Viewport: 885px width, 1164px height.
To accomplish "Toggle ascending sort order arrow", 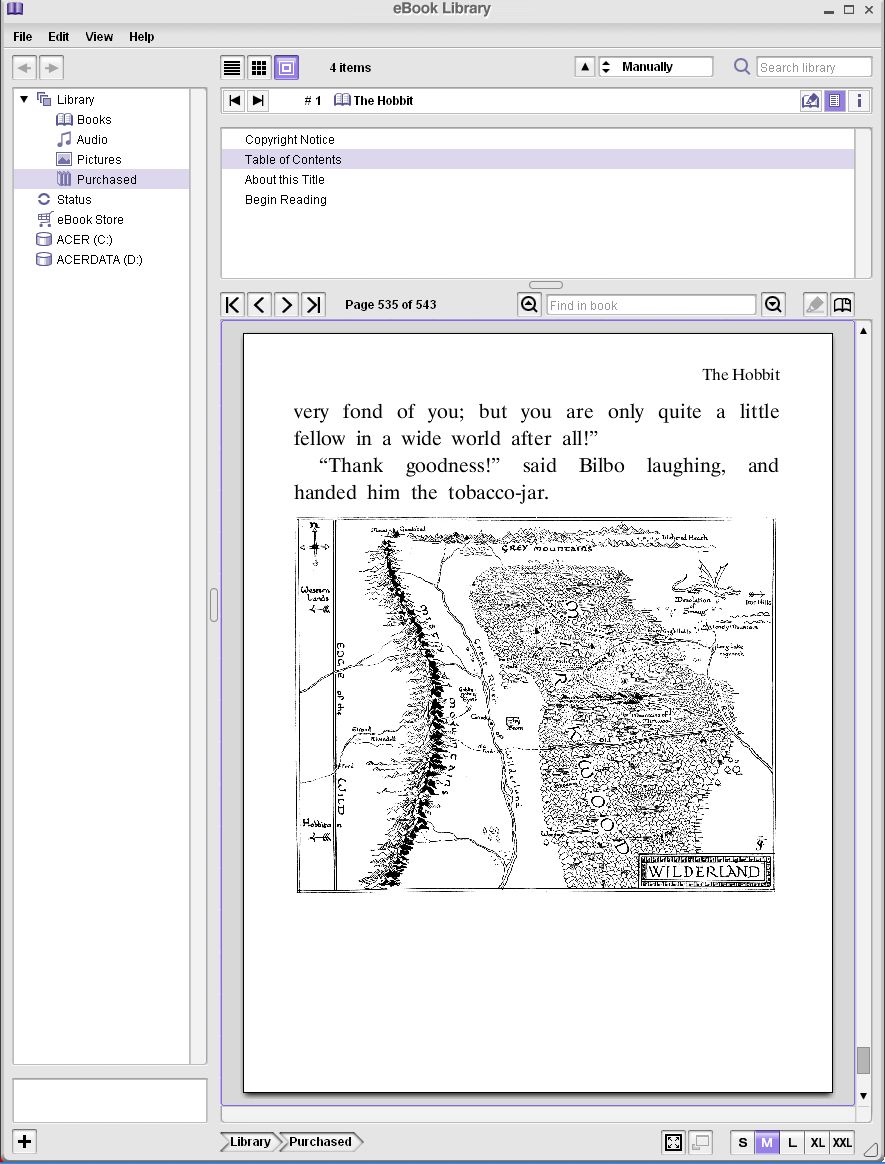I will pyautogui.click(x=585, y=67).
